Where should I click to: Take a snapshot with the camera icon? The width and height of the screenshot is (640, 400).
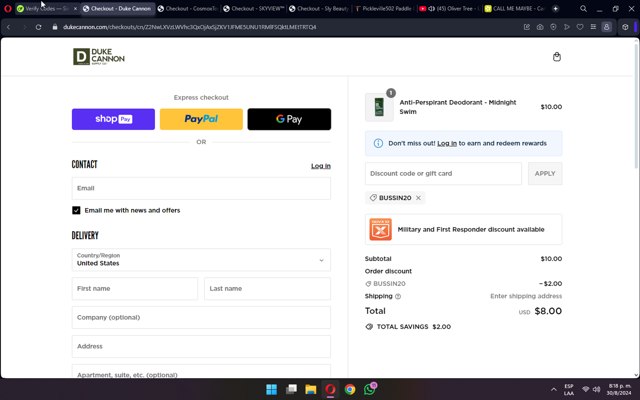(x=540, y=27)
